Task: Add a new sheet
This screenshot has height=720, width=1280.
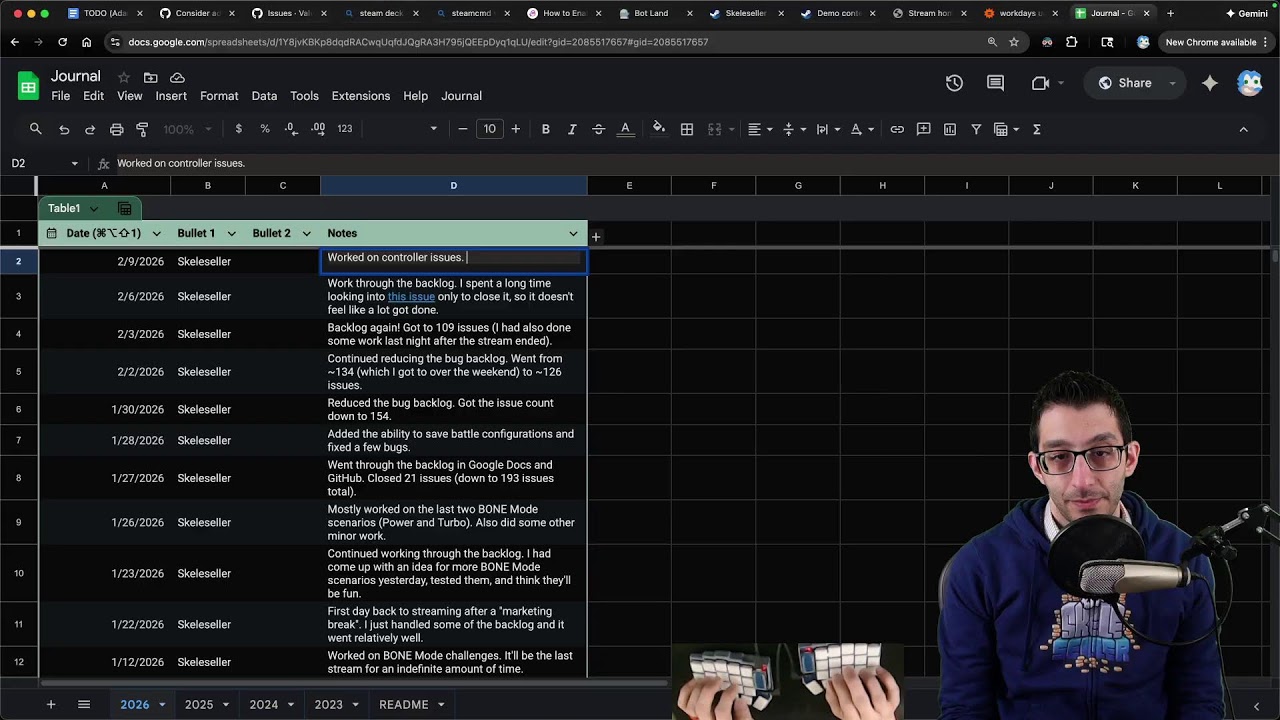Action: (50, 704)
